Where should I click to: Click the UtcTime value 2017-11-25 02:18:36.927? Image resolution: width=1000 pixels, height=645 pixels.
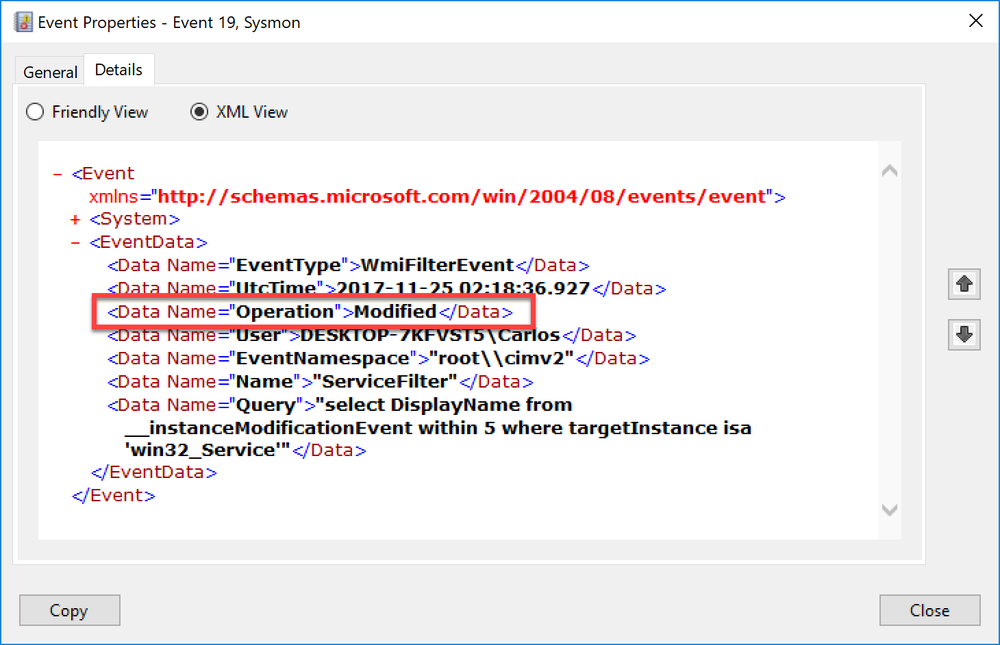pos(463,288)
